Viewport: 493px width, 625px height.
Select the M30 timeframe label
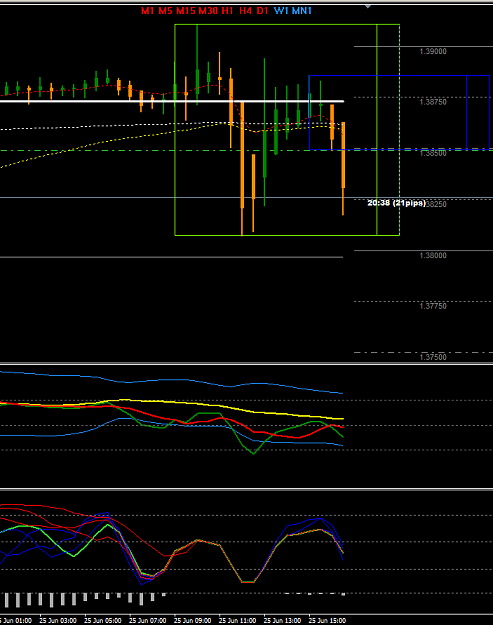(208, 11)
